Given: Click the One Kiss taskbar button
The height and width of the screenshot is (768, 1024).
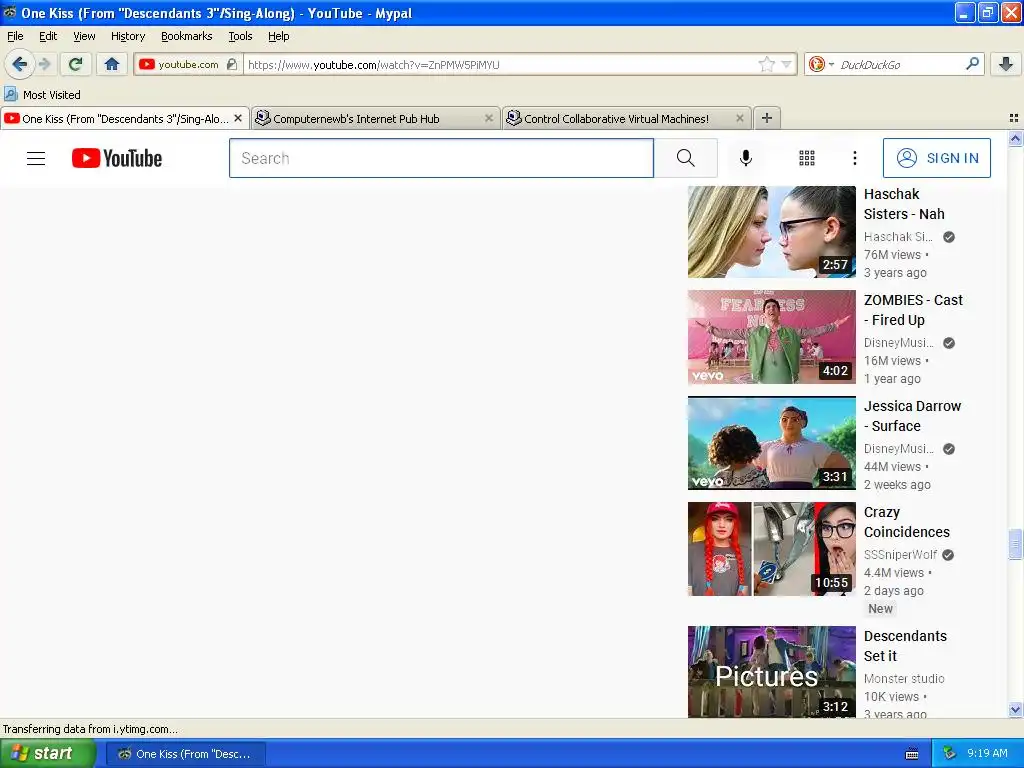Looking at the screenshot, I should (185, 754).
